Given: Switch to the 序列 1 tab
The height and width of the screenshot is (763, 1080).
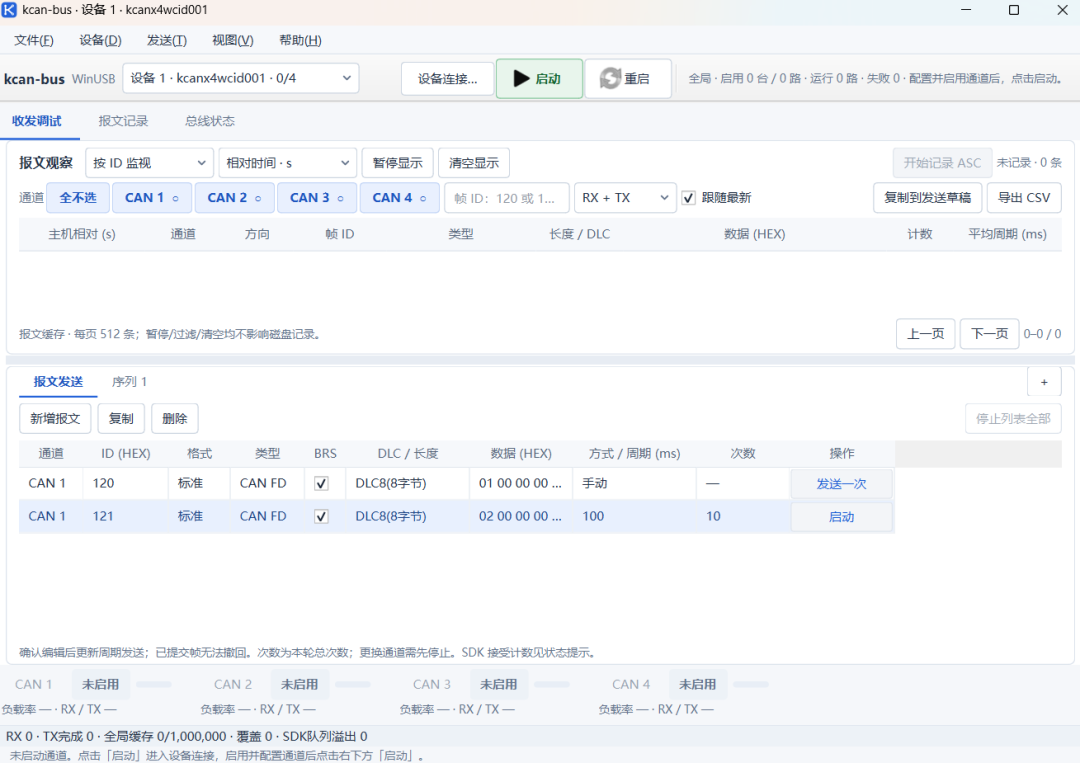Looking at the screenshot, I should (x=129, y=382).
